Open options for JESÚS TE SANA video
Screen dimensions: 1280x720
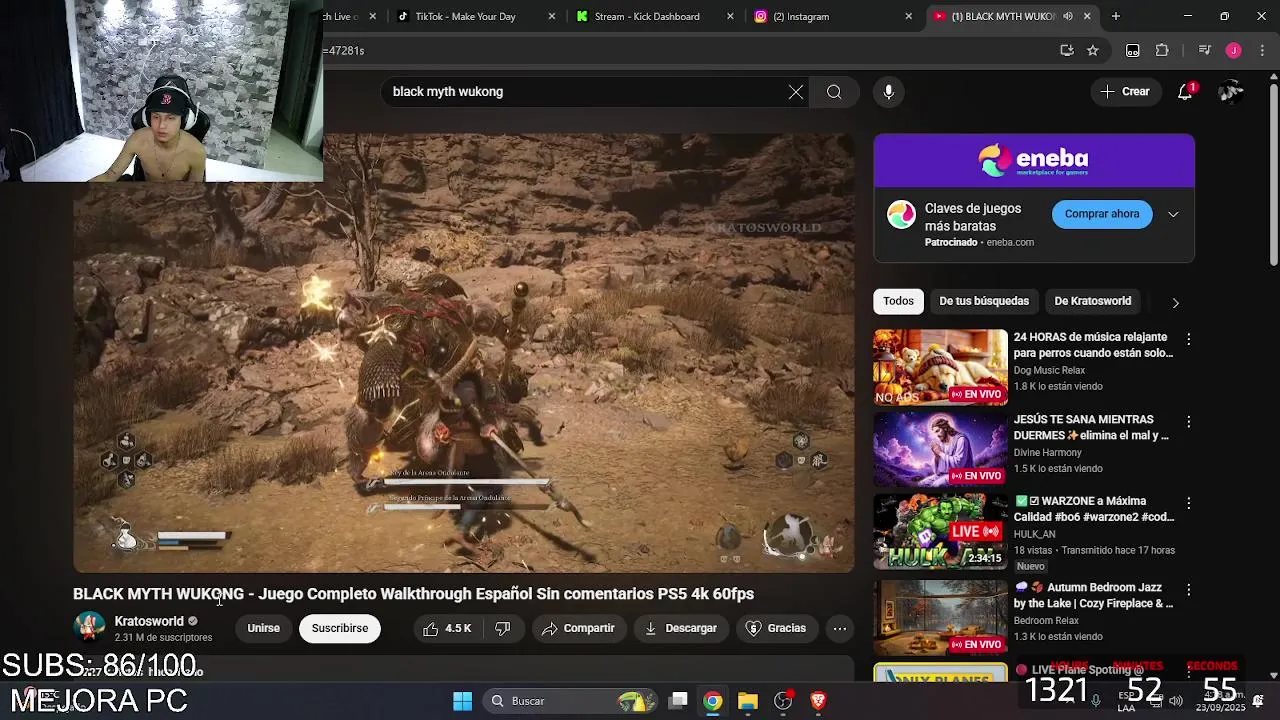point(1189,422)
